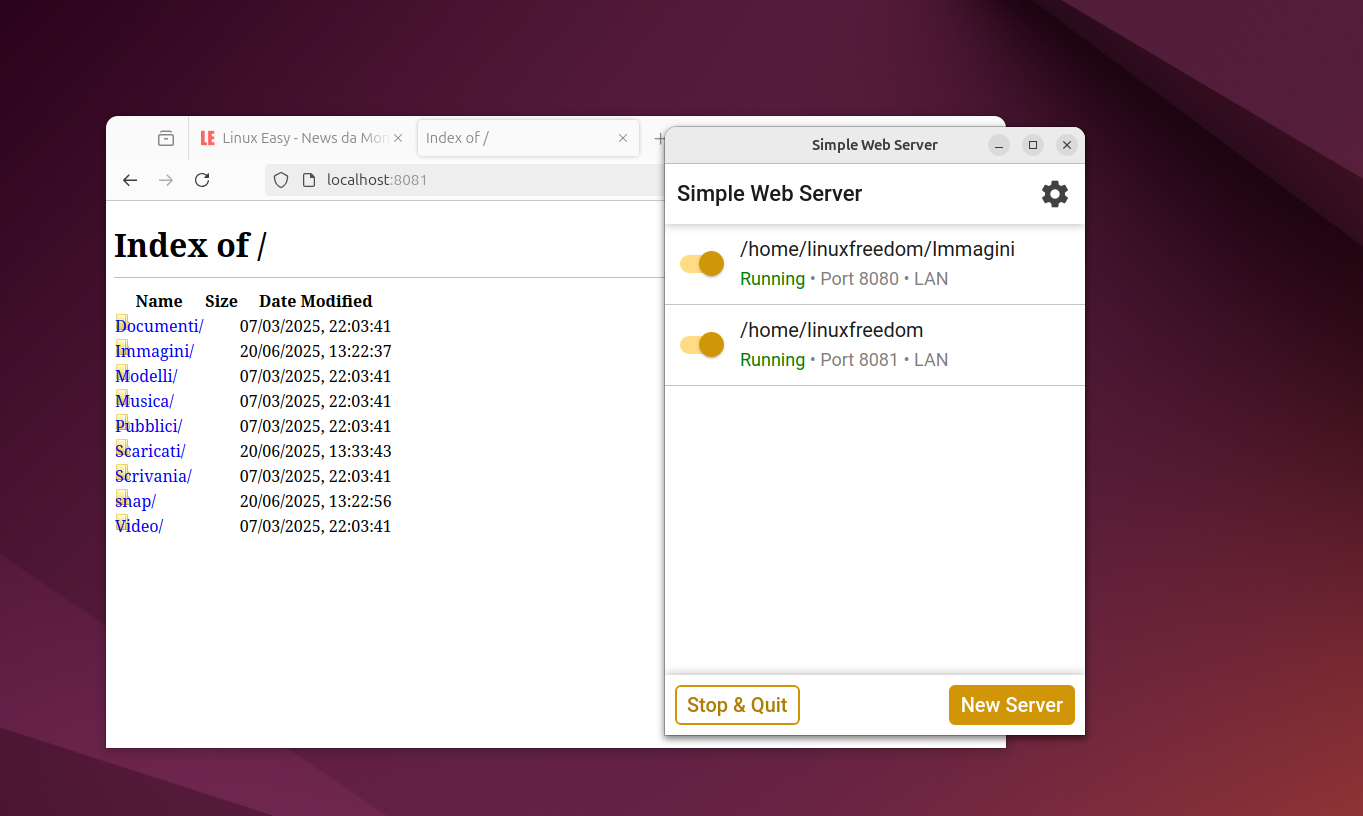Click Running status of port 8080 server
1363x816 pixels.
click(x=772, y=279)
